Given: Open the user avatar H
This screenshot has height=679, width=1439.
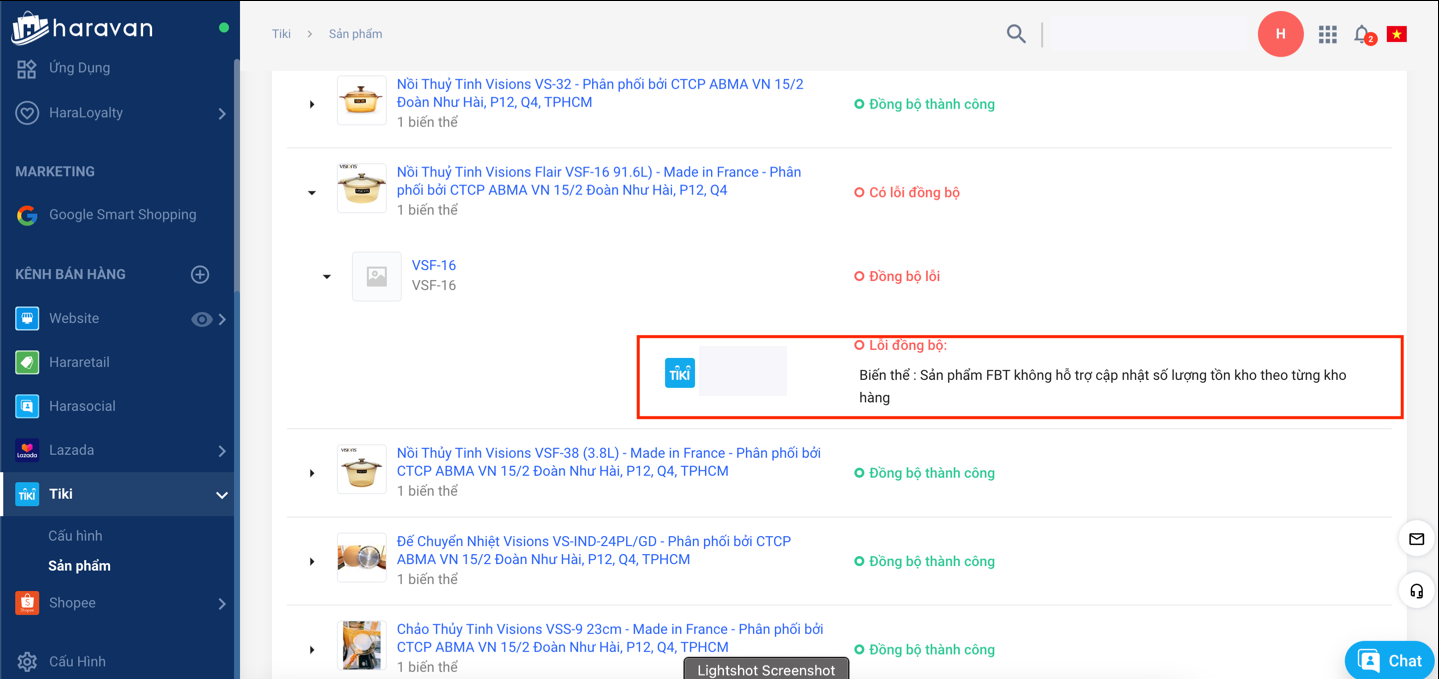Looking at the screenshot, I should [x=1281, y=34].
